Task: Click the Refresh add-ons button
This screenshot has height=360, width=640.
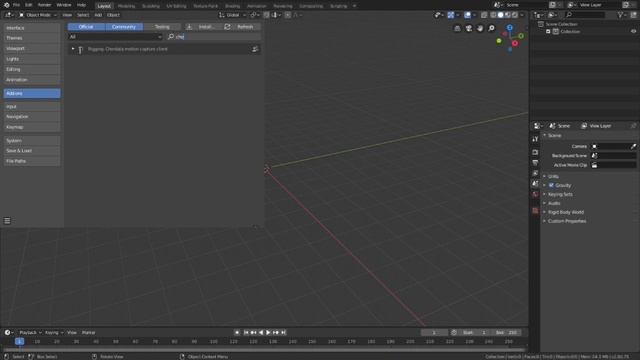Action: 241,27
